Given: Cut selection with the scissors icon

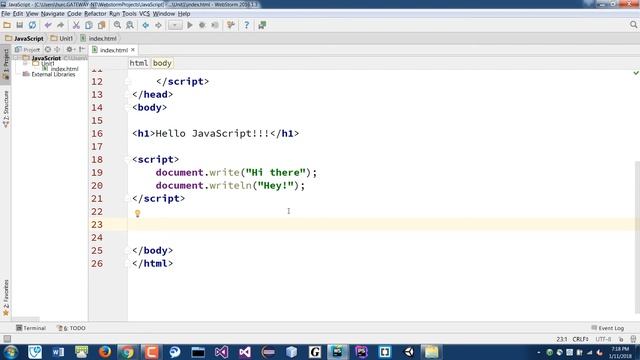Looking at the screenshot, I should point(76,25).
